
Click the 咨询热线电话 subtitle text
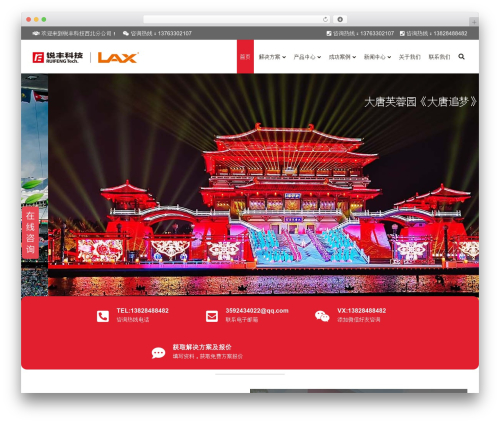133,320
